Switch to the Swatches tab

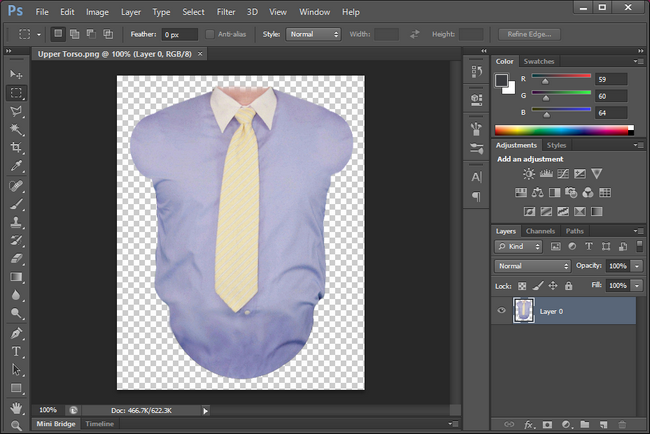539,61
